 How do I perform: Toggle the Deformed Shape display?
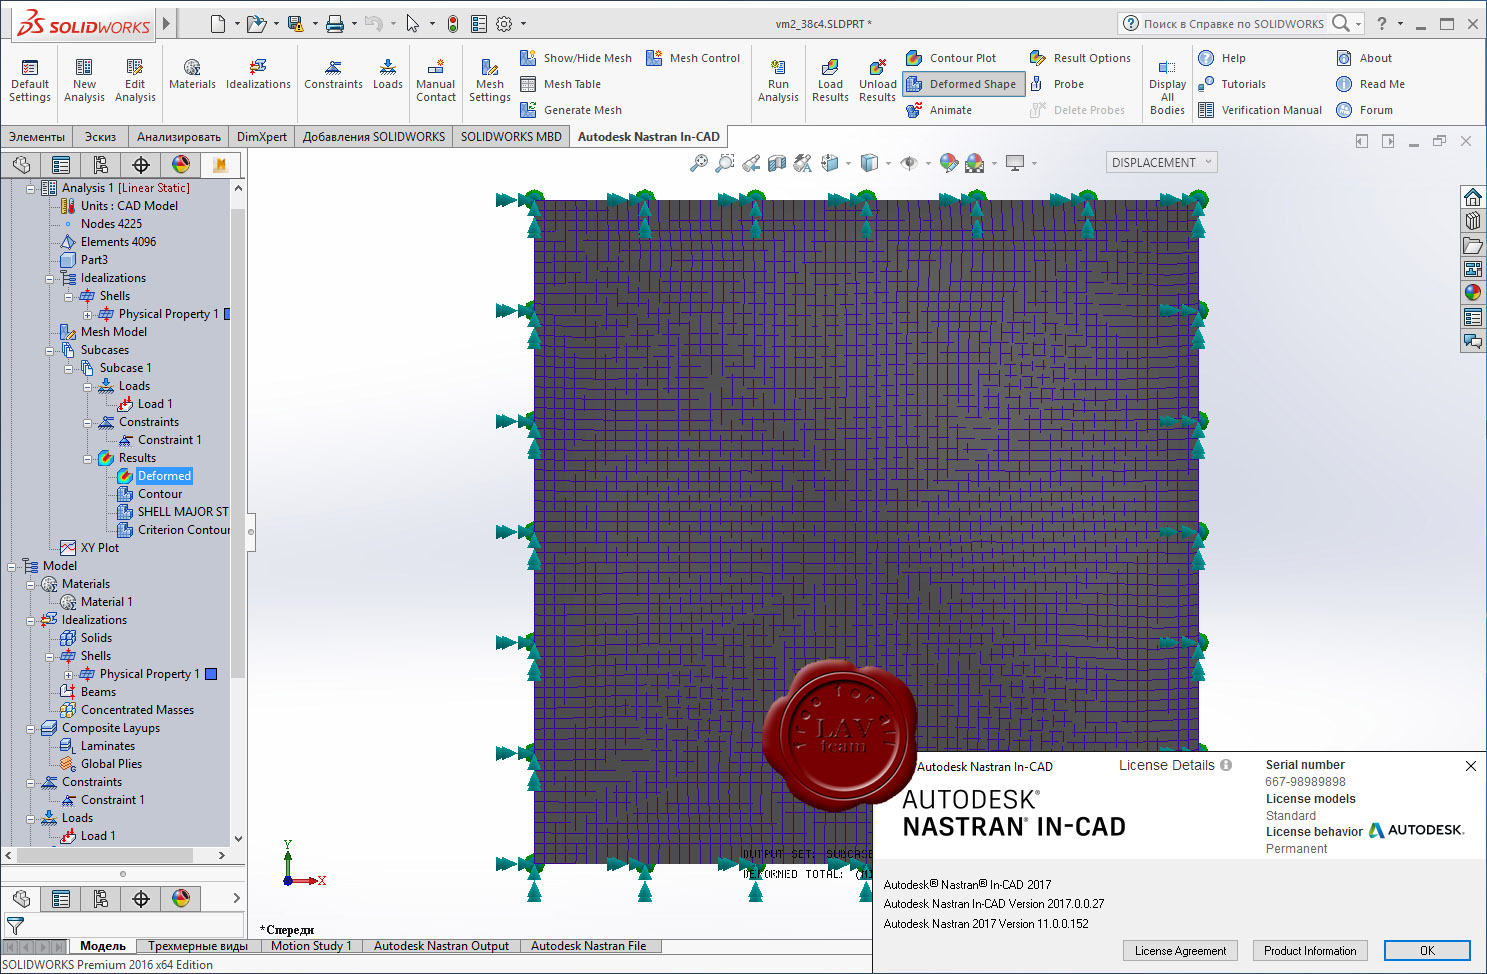click(963, 84)
